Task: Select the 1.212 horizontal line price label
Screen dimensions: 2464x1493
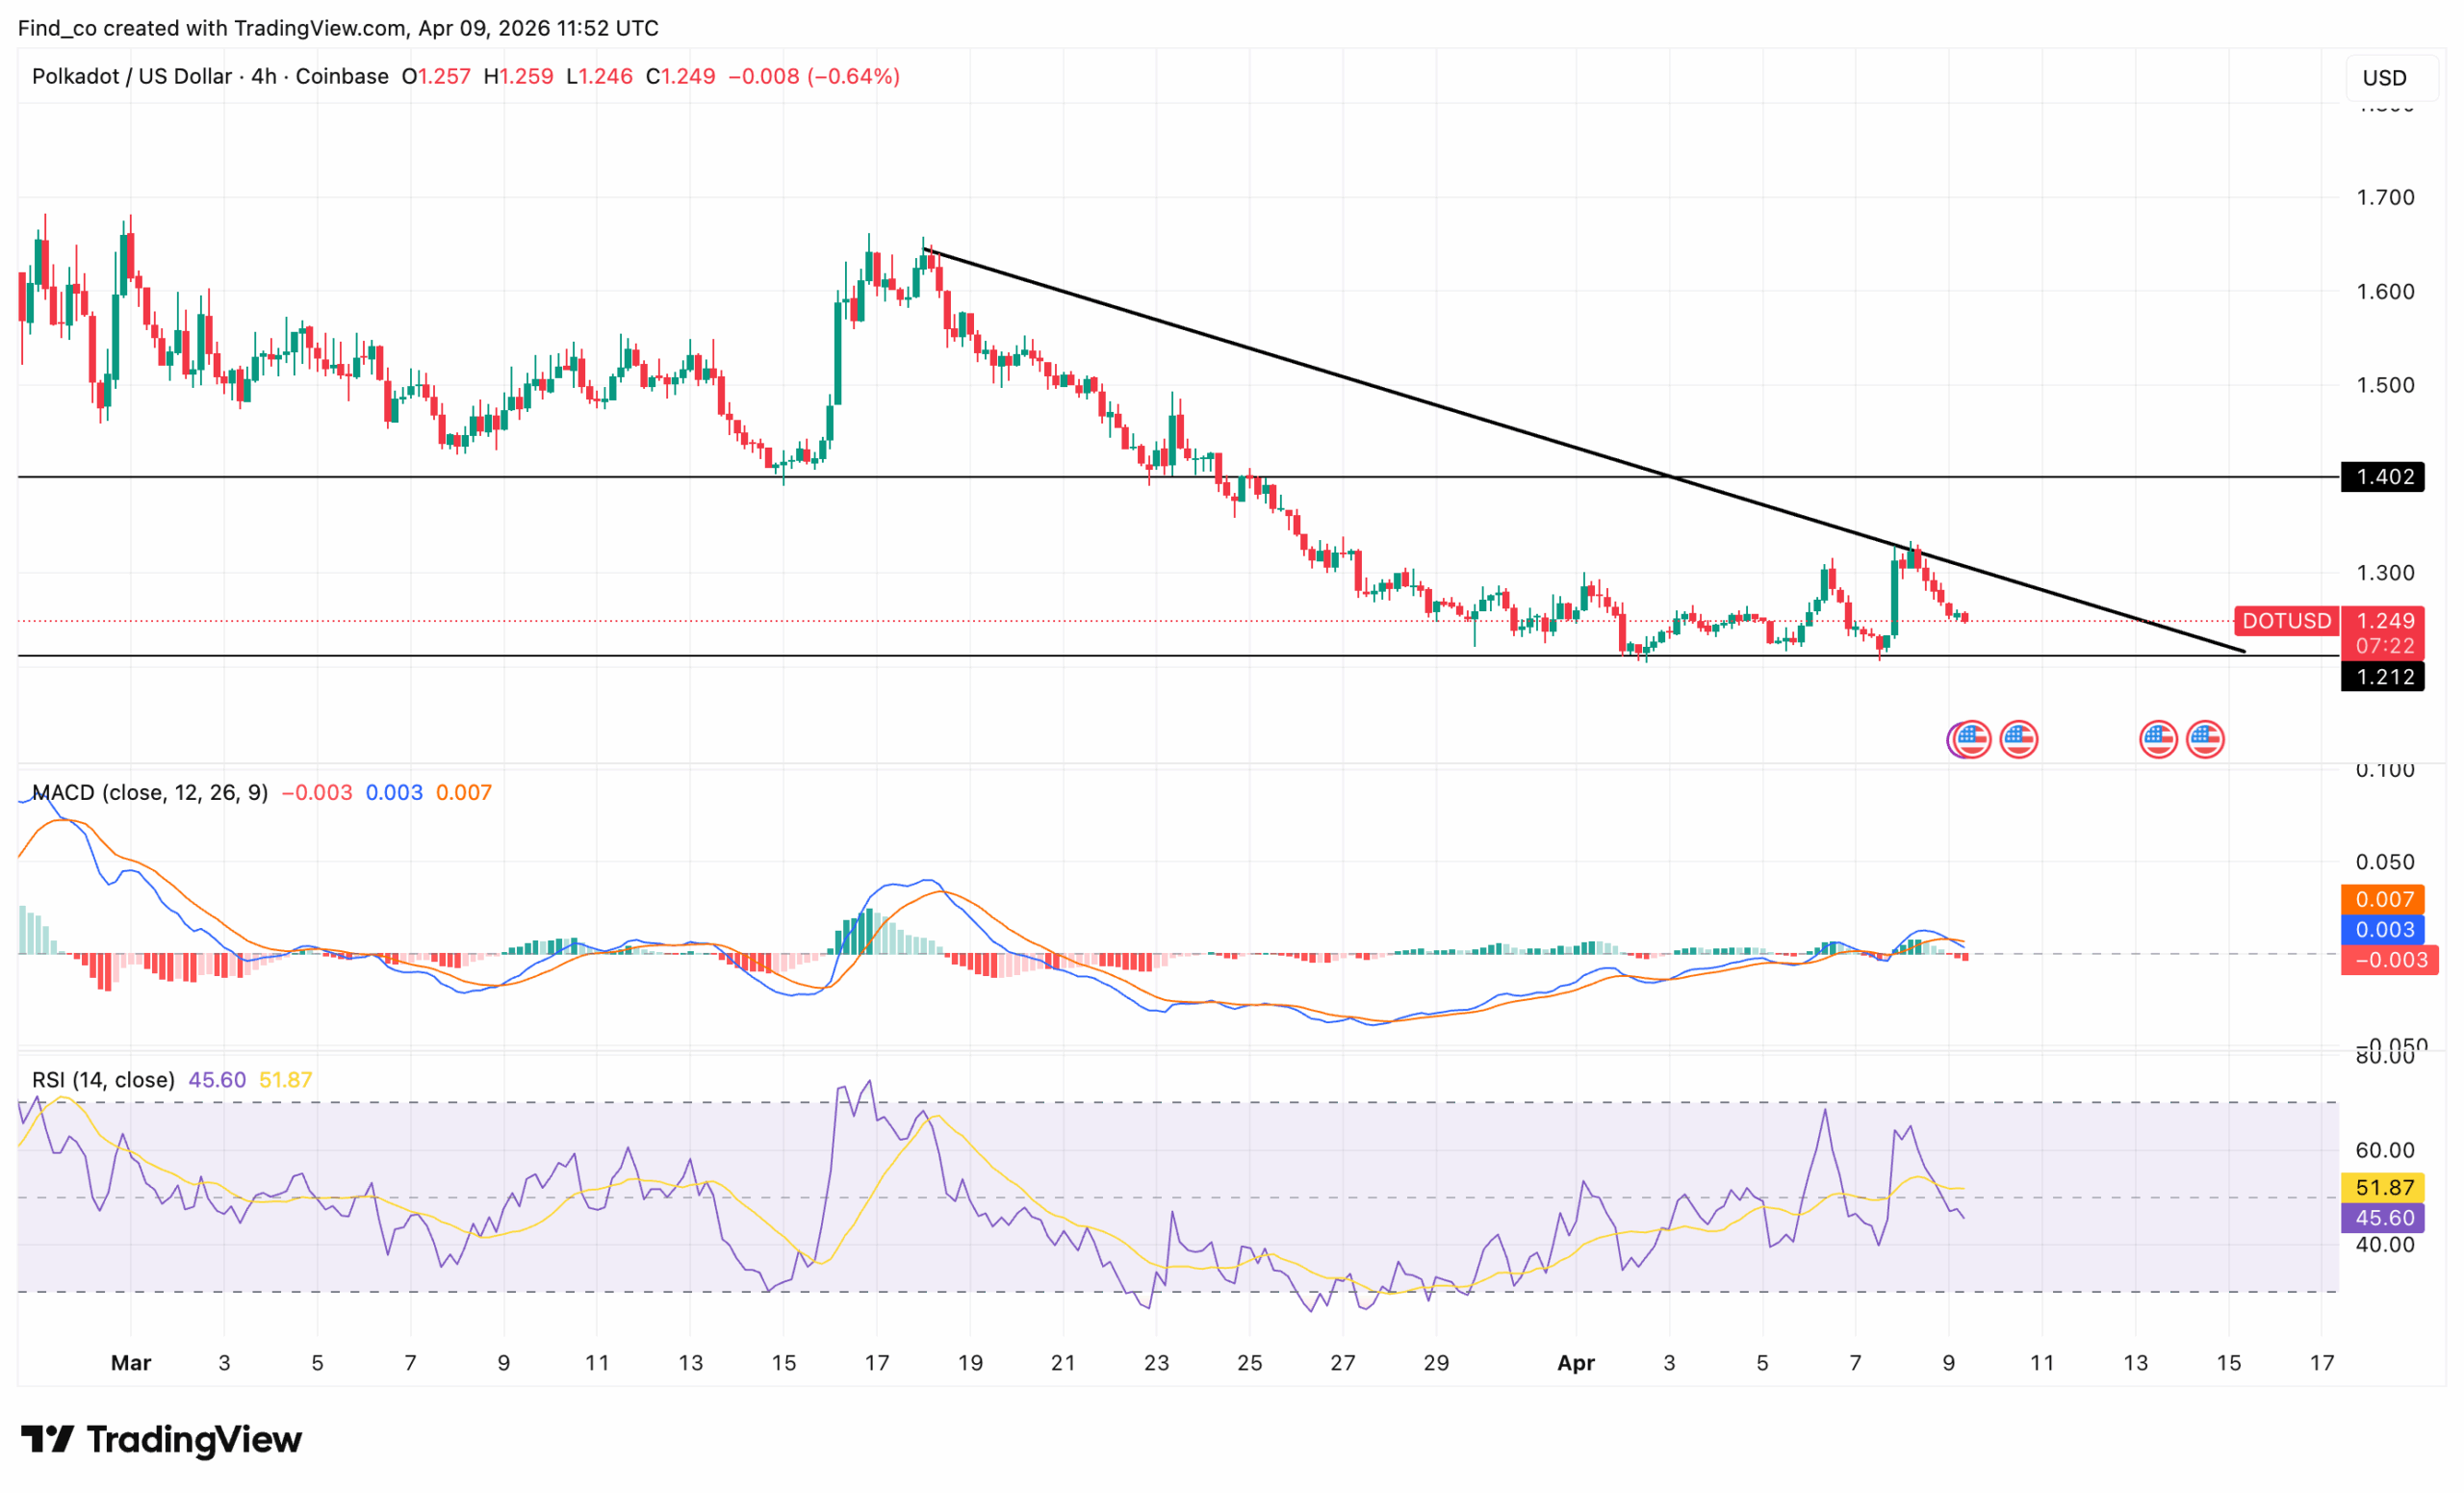Action: 2383,677
